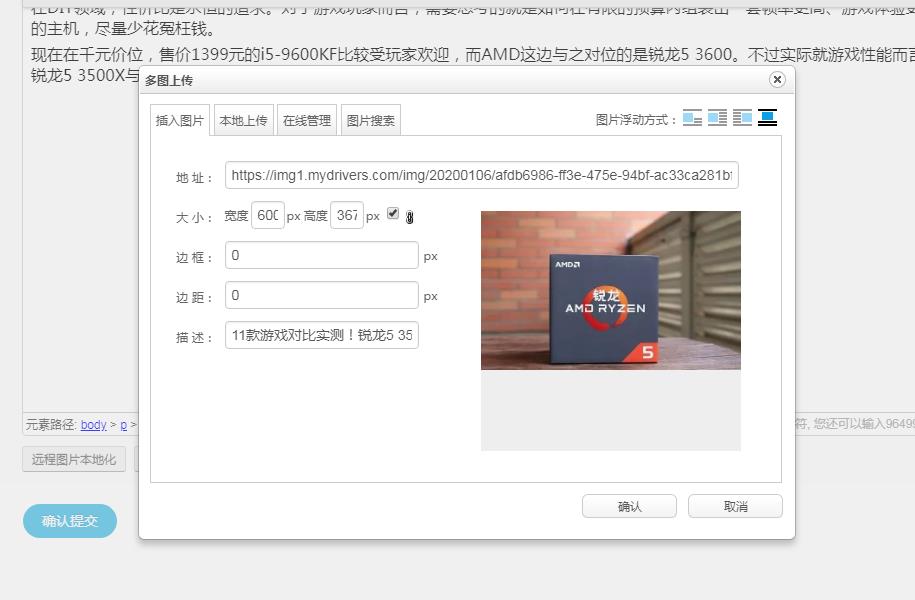Click the 大小 label
This screenshot has height=600, width=915.
click(194, 218)
